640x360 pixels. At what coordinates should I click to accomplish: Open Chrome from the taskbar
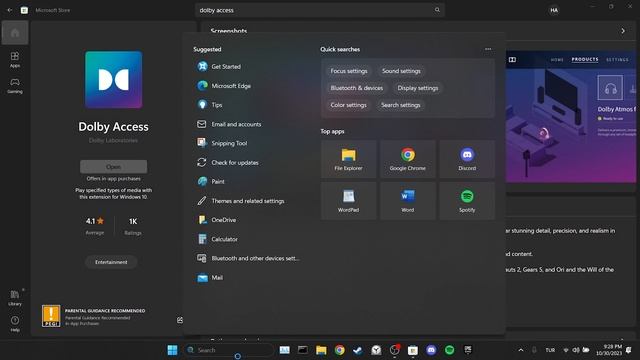pos(340,350)
